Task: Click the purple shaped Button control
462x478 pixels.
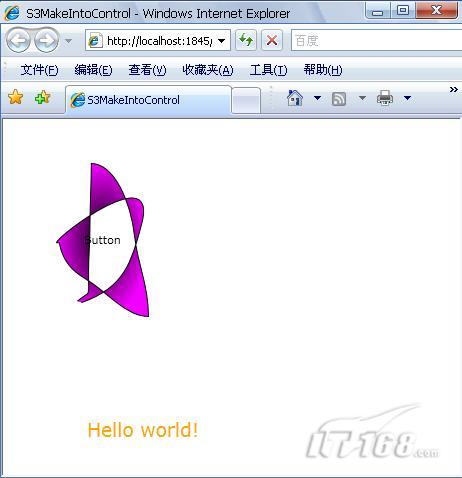Action: tap(103, 240)
